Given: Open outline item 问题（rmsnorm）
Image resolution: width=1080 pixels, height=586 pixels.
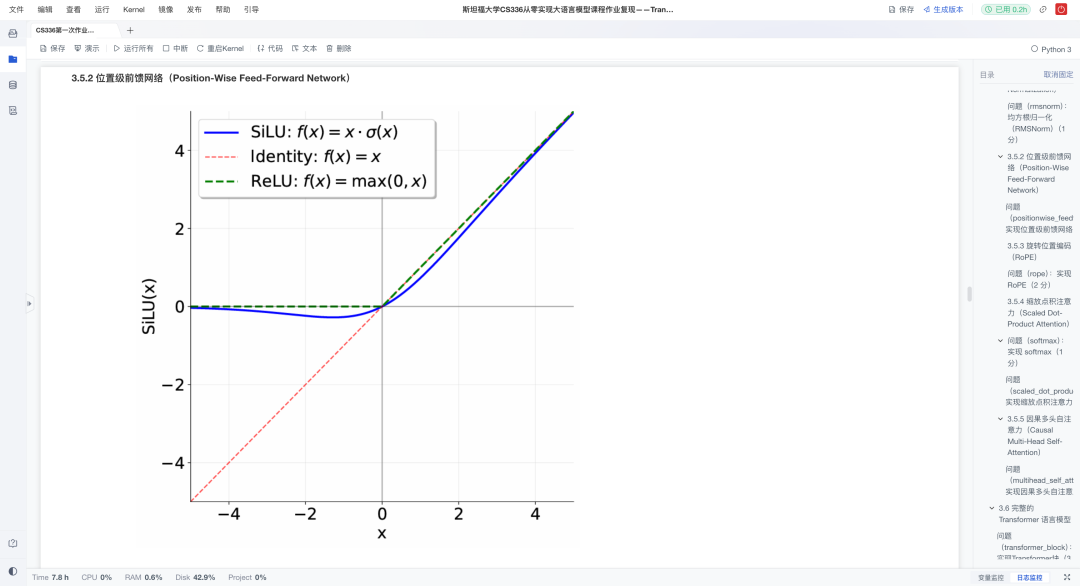Looking at the screenshot, I should tap(1037, 123).
